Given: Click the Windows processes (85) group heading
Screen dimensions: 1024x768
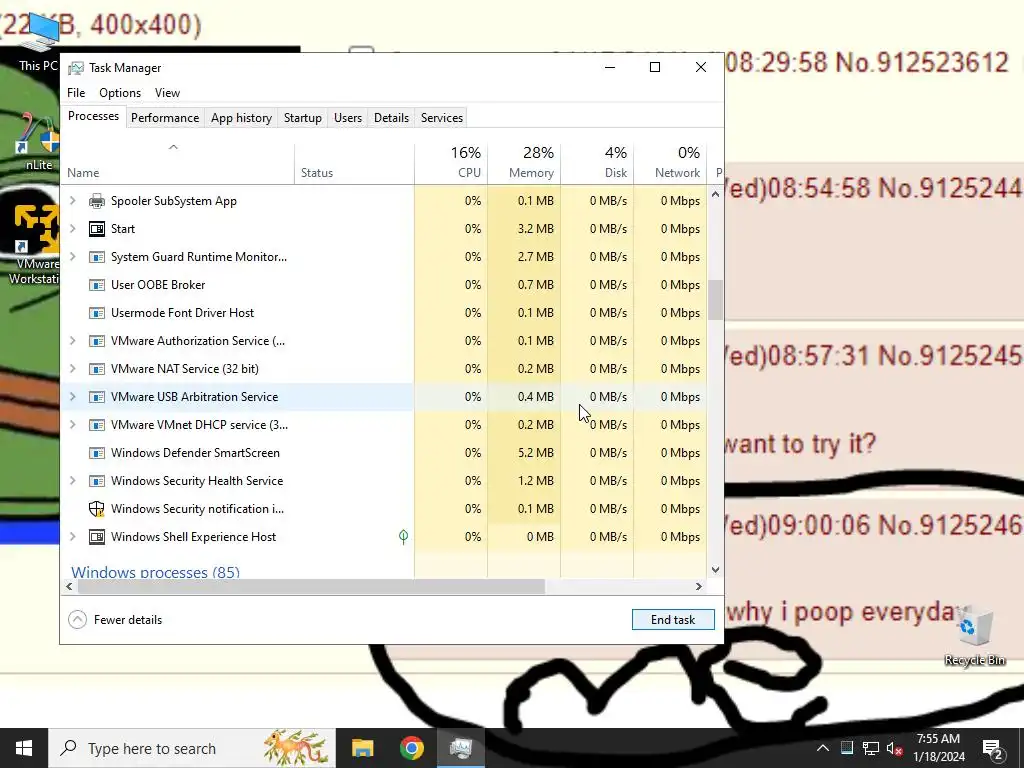Looking at the screenshot, I should click(155, 572).
